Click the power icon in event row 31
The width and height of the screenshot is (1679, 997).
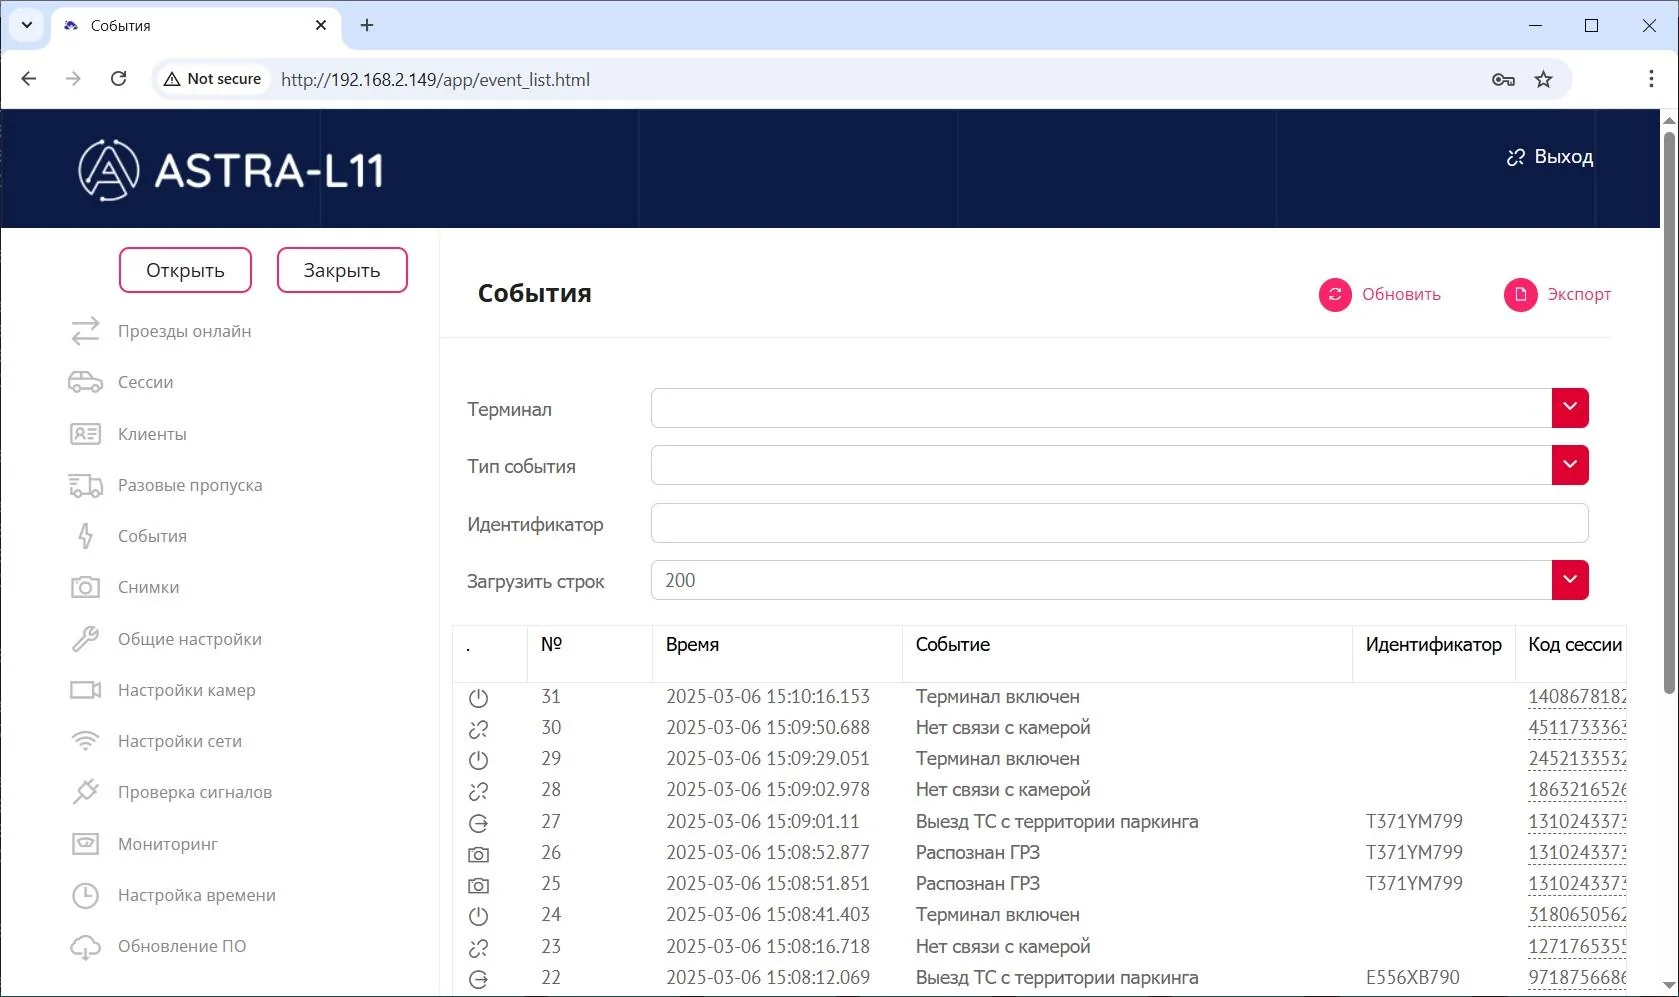tap(479, 698)
